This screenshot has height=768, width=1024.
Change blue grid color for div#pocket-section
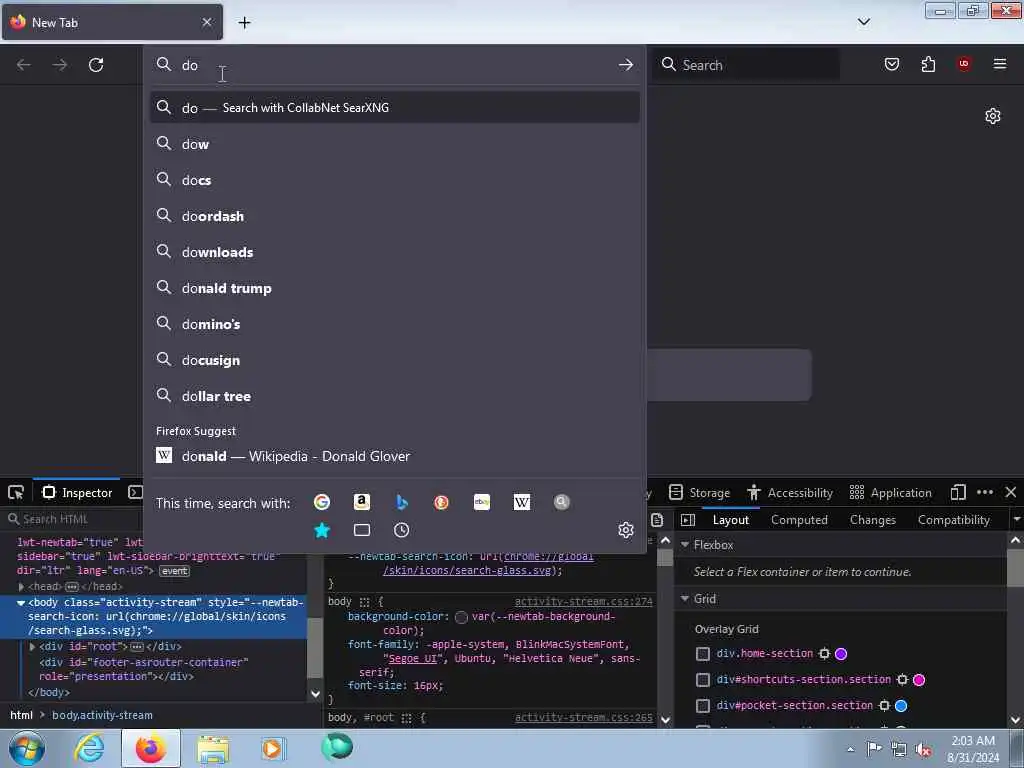(x=901, y=706)
